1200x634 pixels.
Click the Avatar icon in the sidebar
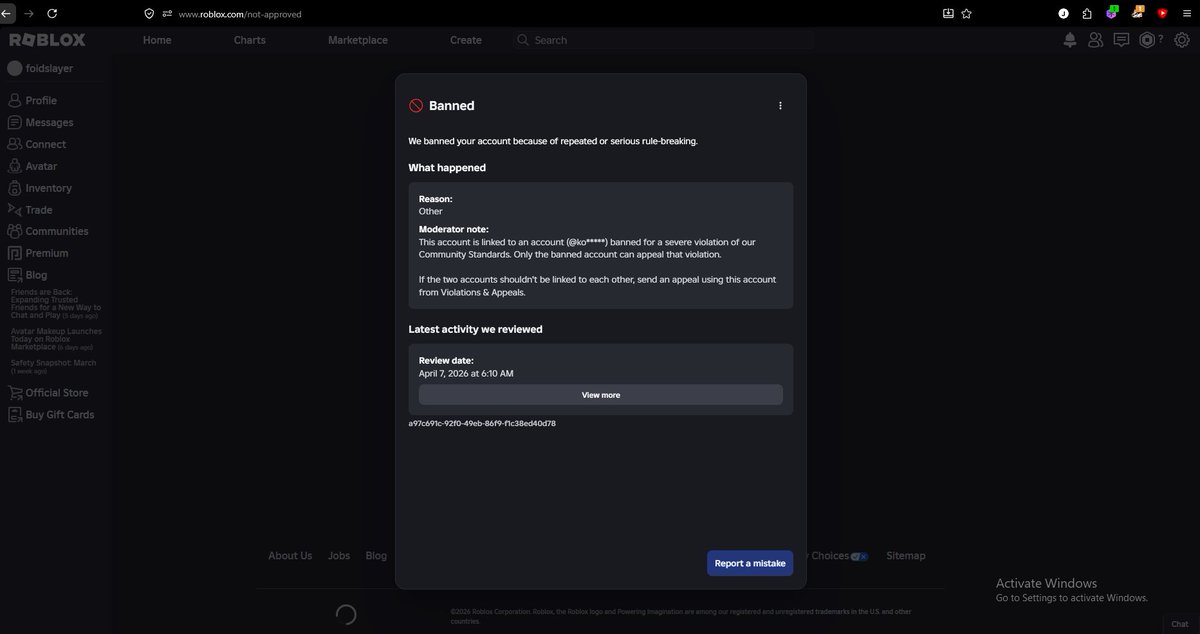tap(15, 166)
